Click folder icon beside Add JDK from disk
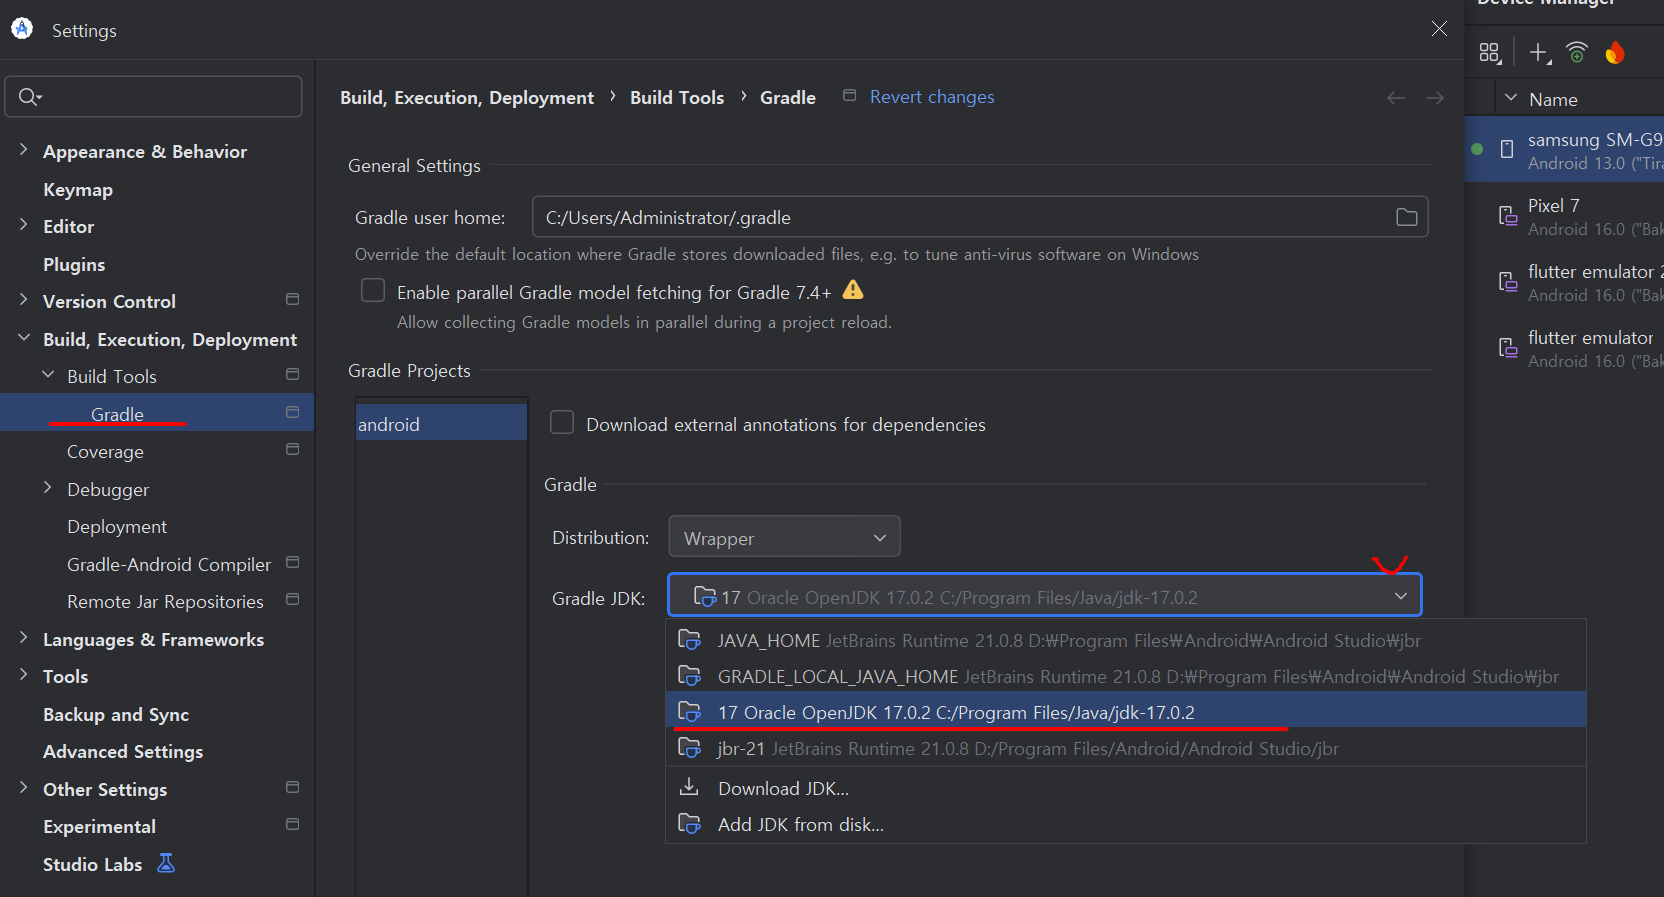The height and width of the screenshot is (897, 1664). click(x=689, y=823)
